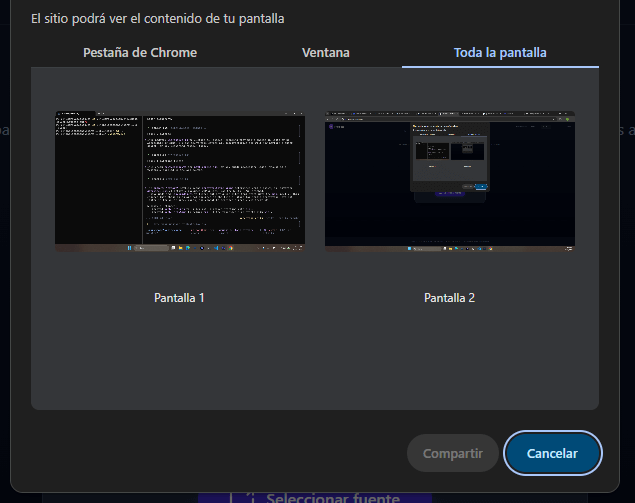Click the screen content notice text
Image resolution: width=635 pixels, height=503 pixels.
tap(158, 19)
